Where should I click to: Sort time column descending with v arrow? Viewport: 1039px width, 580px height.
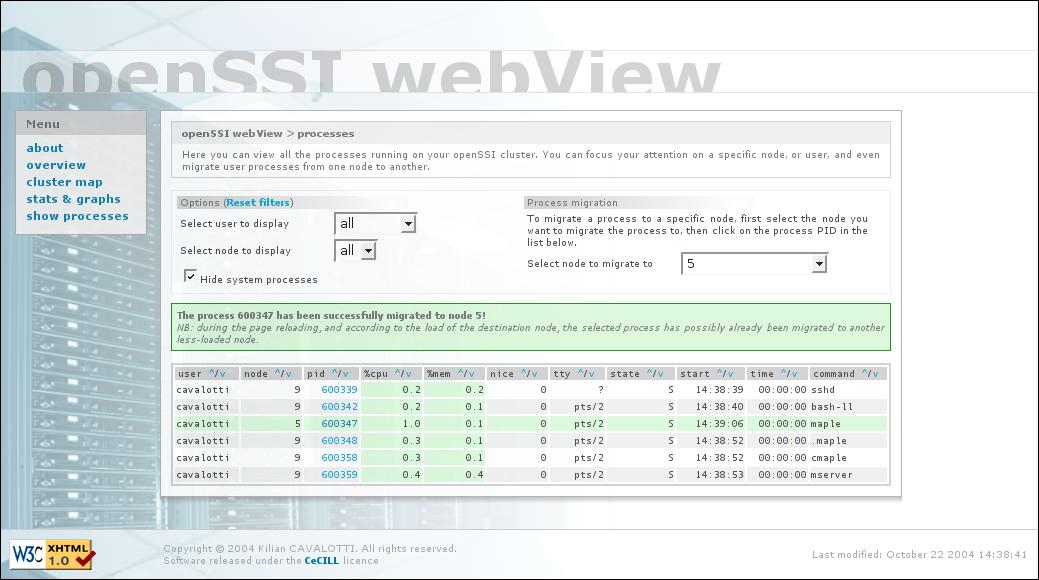794,374
